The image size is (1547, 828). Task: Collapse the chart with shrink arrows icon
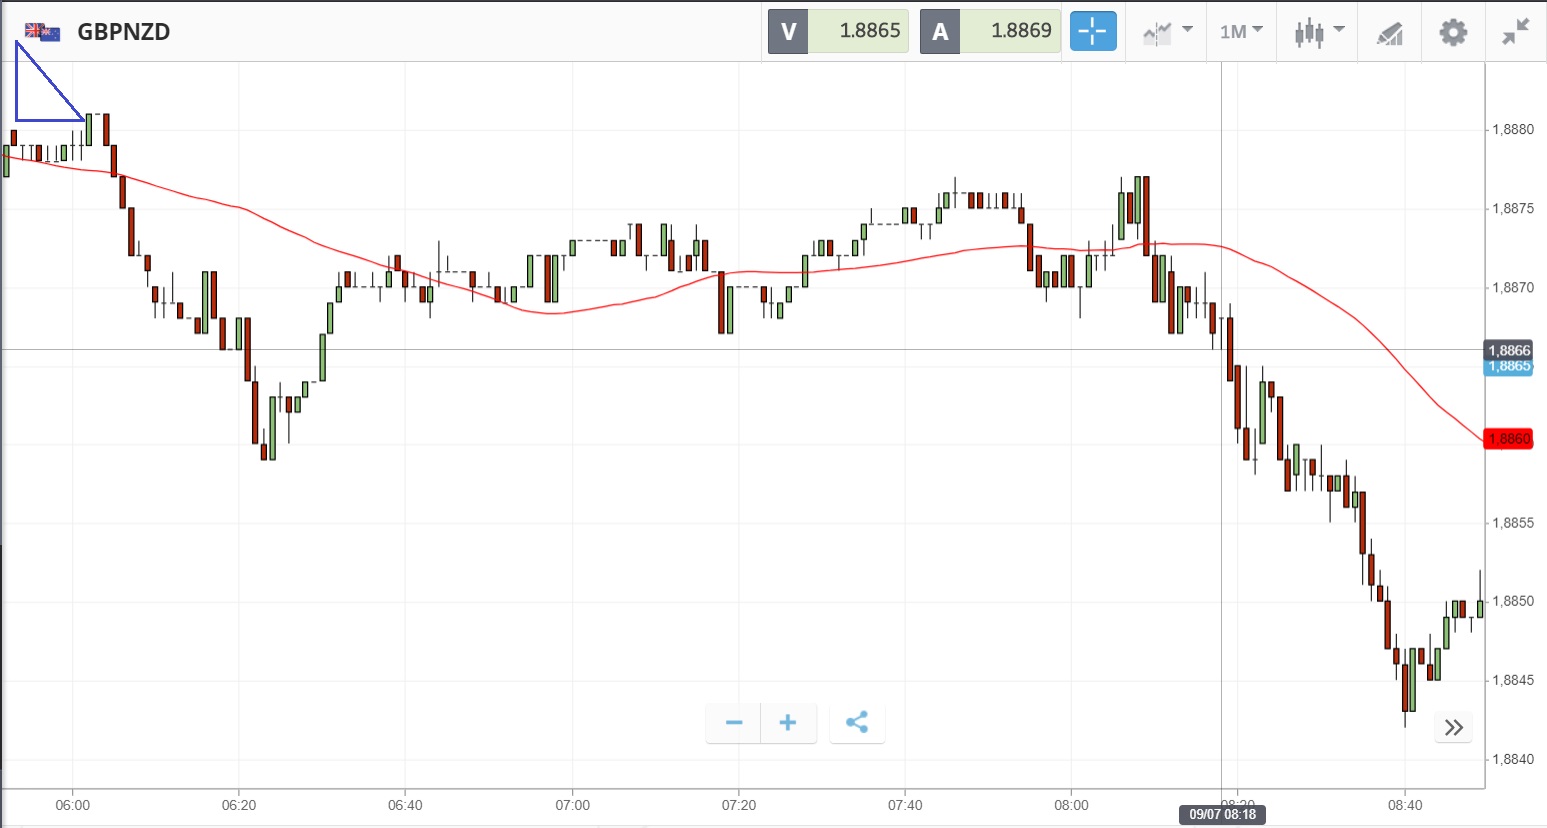[1516, 32]
